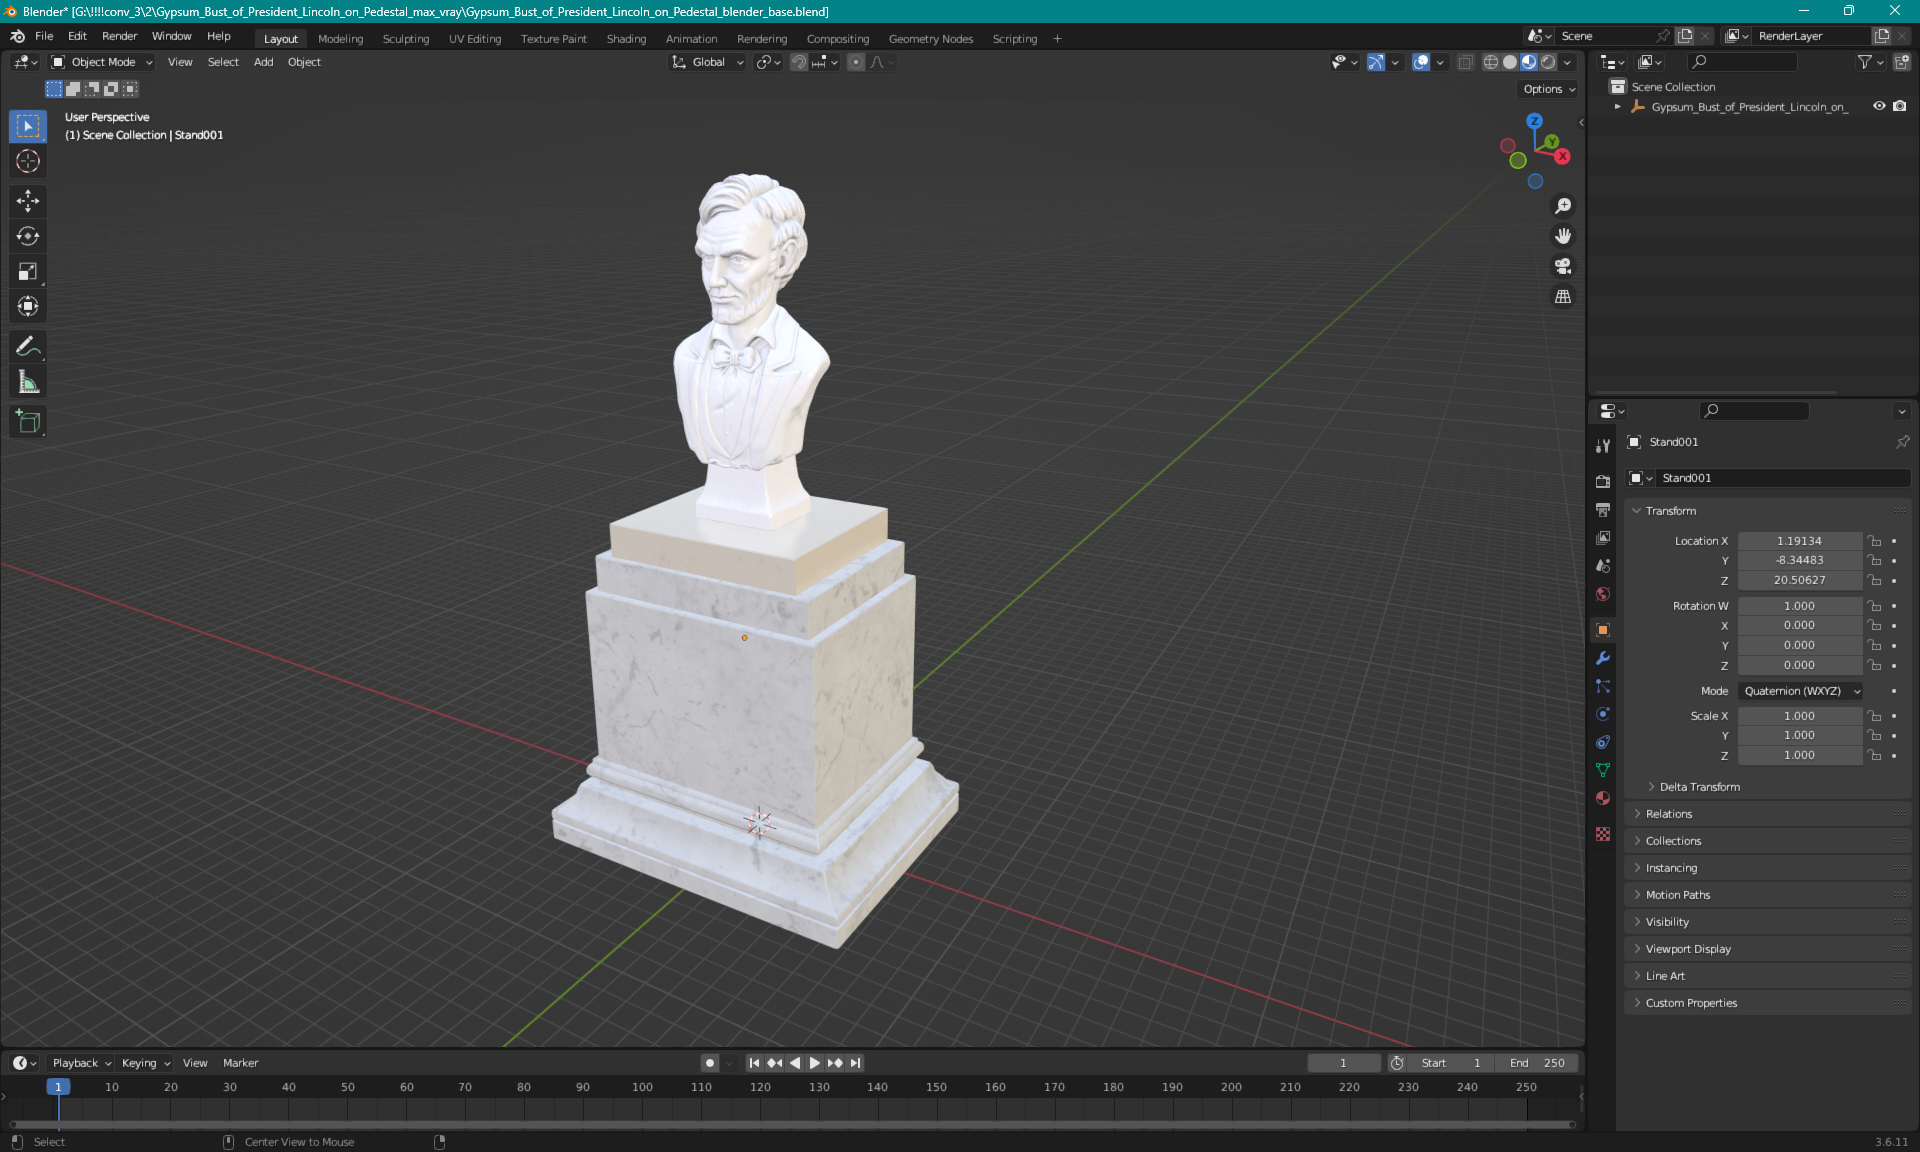Select the Annotate tool

28,347
